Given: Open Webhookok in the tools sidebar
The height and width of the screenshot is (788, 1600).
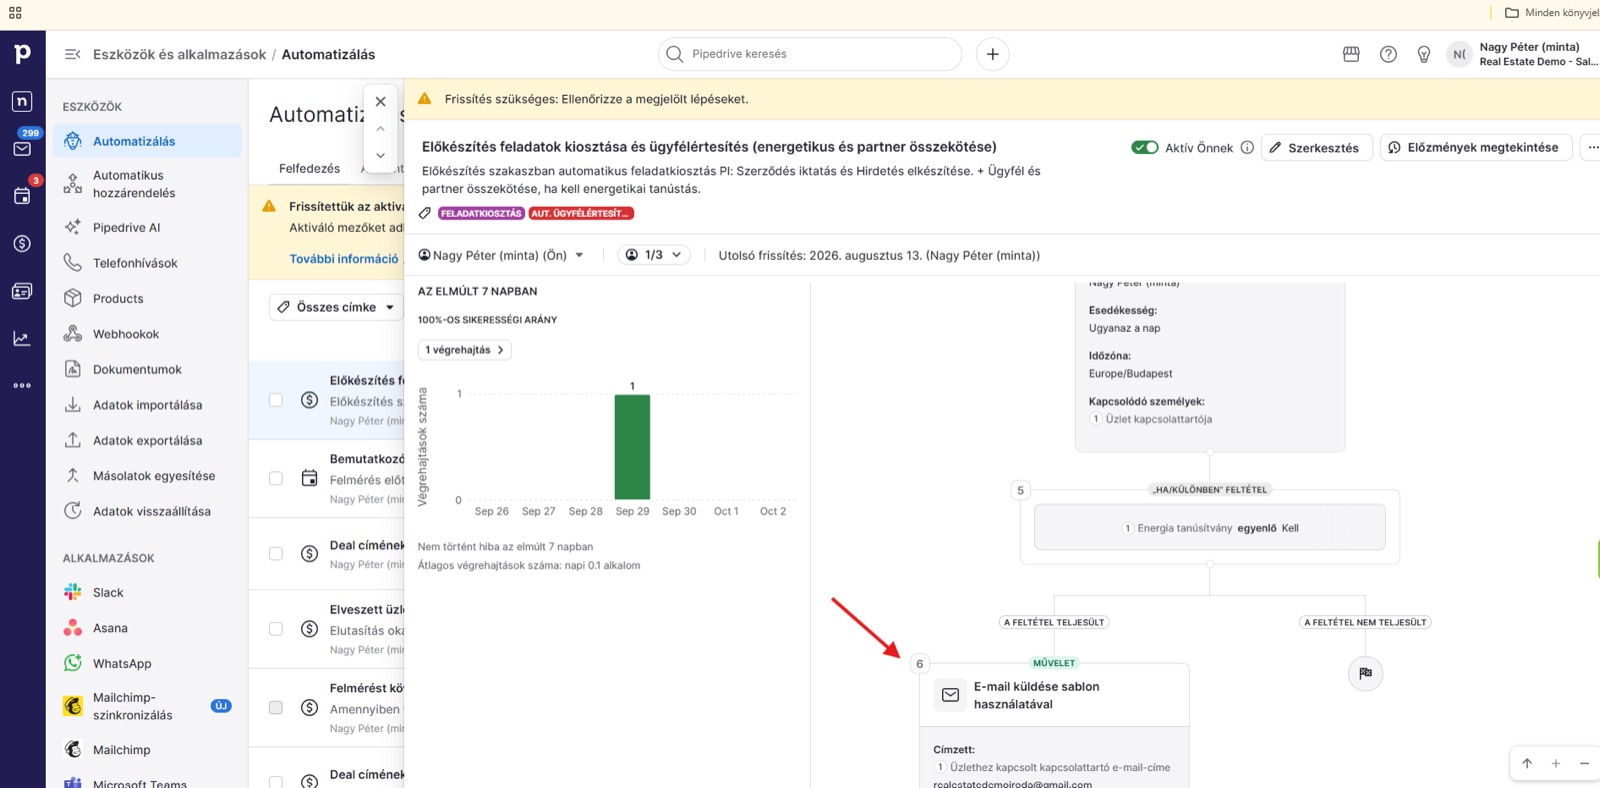Looking at the screenshot, I should 148,334.
